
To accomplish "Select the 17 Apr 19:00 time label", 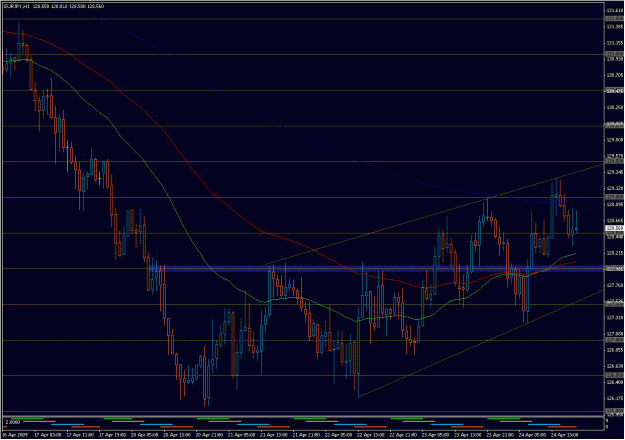I will point(112,434).
